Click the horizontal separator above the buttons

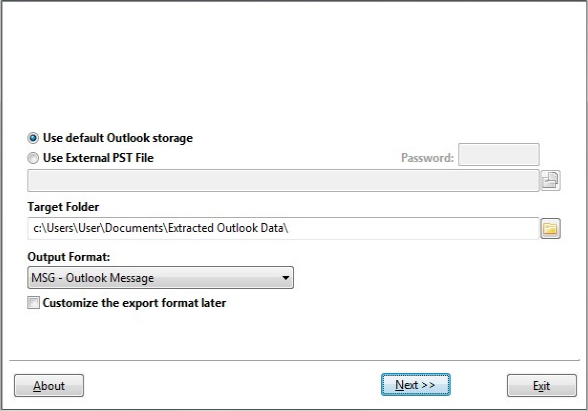[x=294, y=360]
